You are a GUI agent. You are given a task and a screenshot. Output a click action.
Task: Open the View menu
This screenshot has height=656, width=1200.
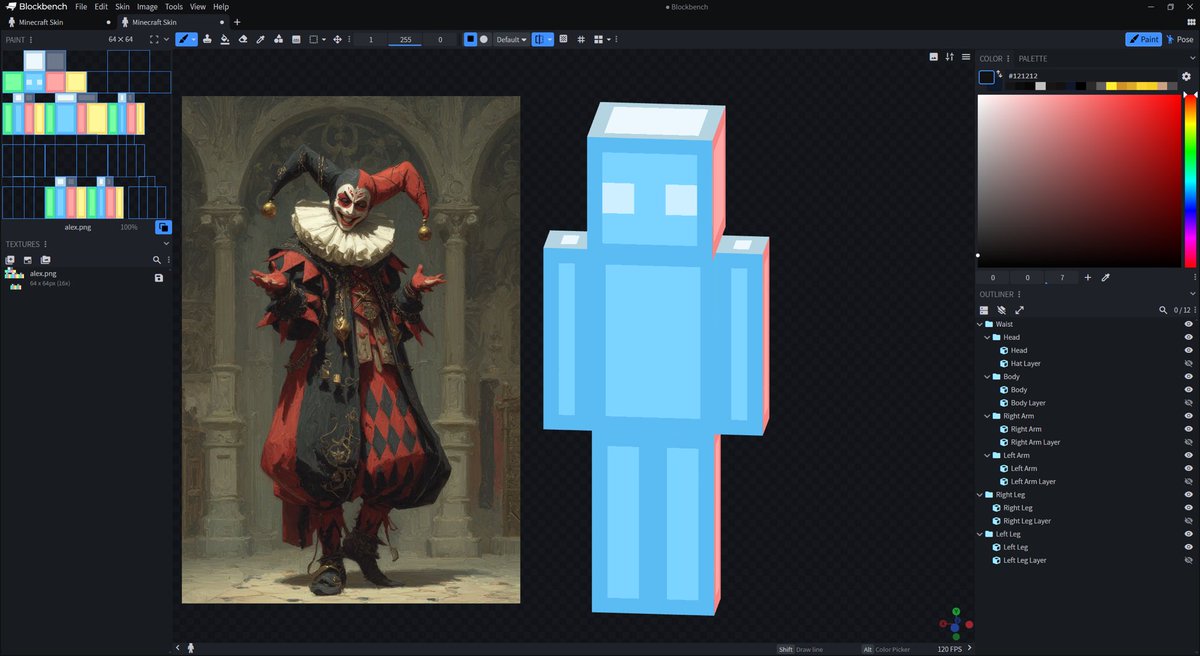[198, 6]
